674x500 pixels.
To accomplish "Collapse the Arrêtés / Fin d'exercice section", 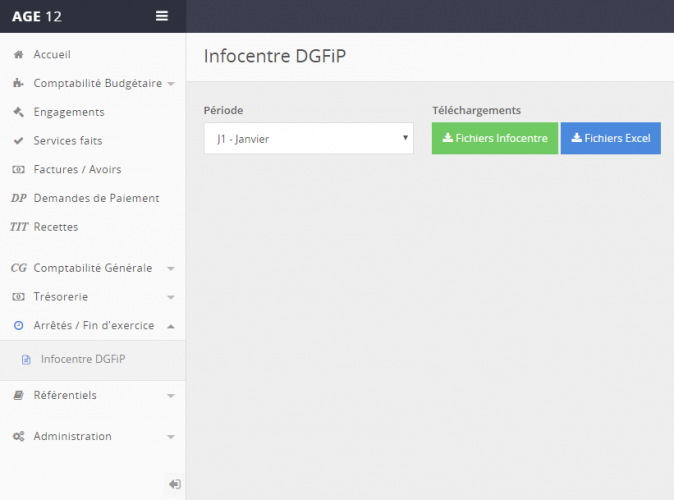I will (171, 326).
